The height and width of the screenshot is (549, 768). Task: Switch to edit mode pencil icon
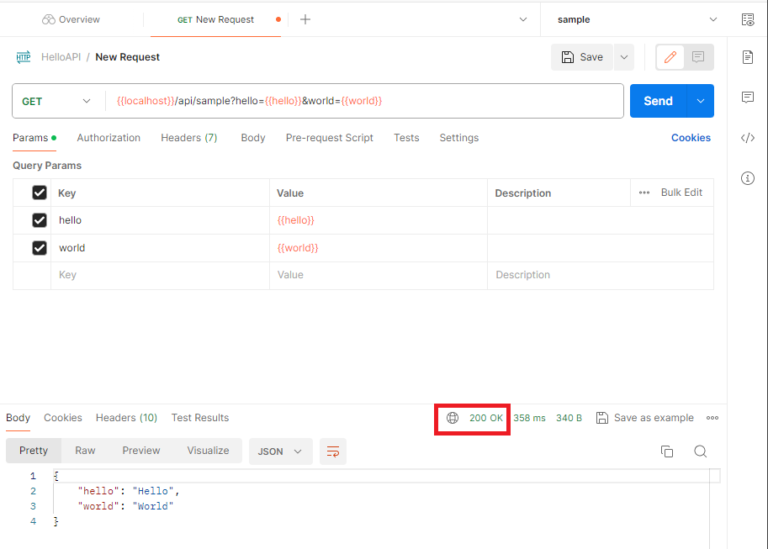click(x=670, y=57)
